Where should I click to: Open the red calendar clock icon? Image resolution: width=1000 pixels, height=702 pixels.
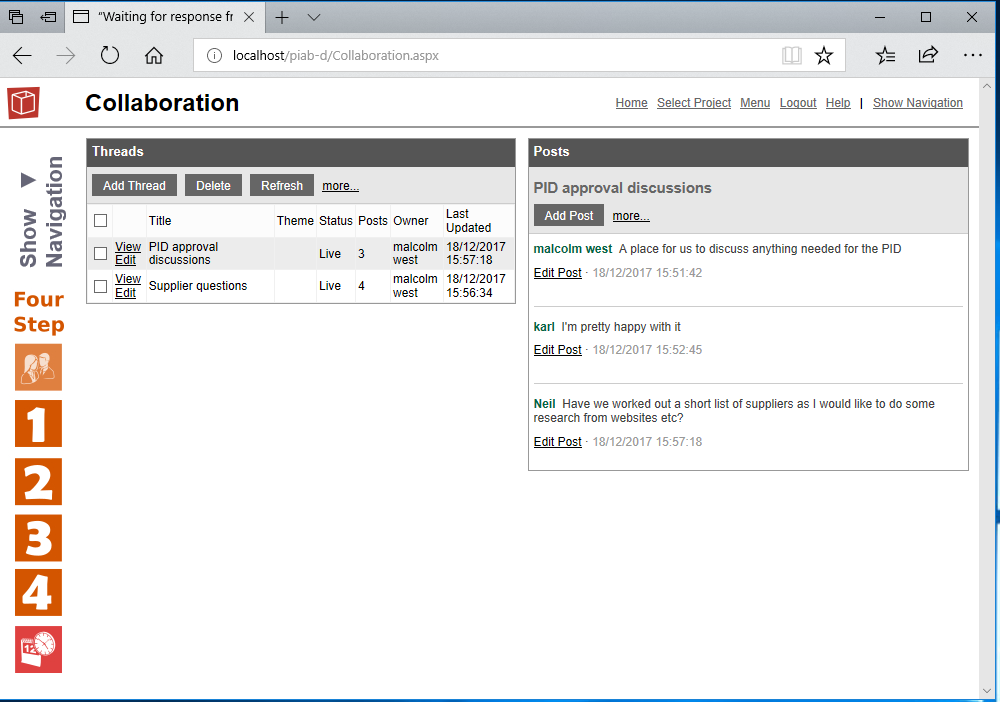click(x=38, y=649)
